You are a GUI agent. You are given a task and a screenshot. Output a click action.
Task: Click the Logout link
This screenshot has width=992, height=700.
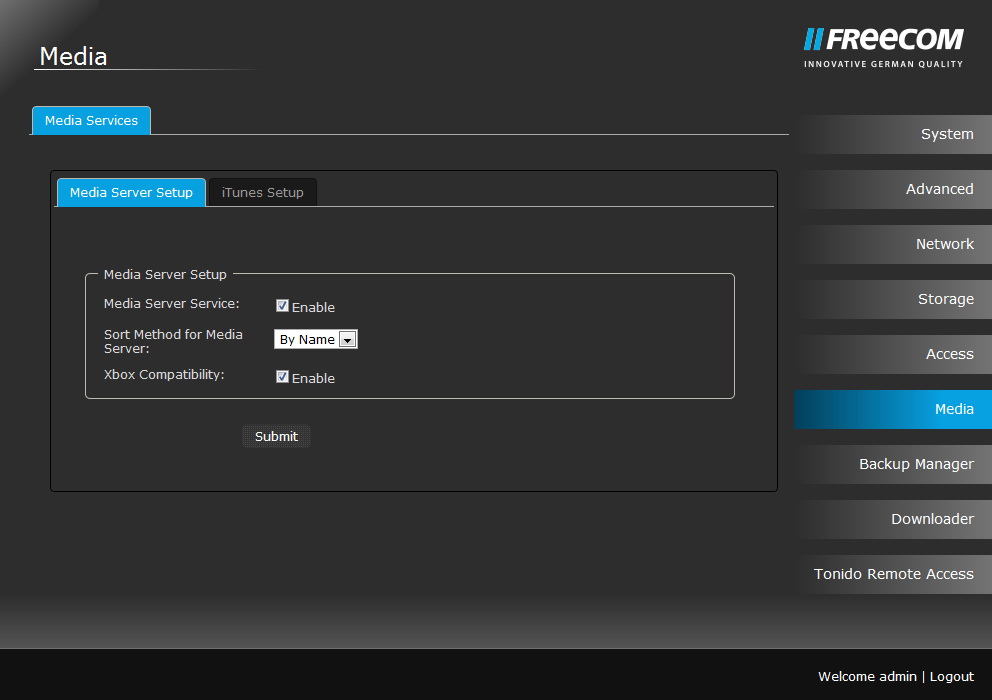coord(952,677)
